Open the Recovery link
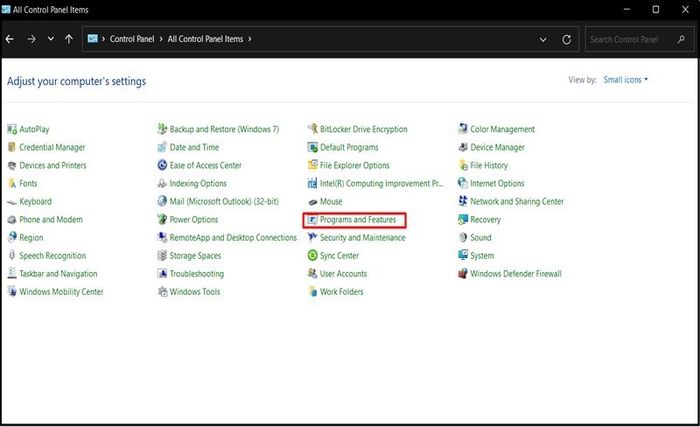The height and width of the screenshot is (427, 700). pos(485,220)
